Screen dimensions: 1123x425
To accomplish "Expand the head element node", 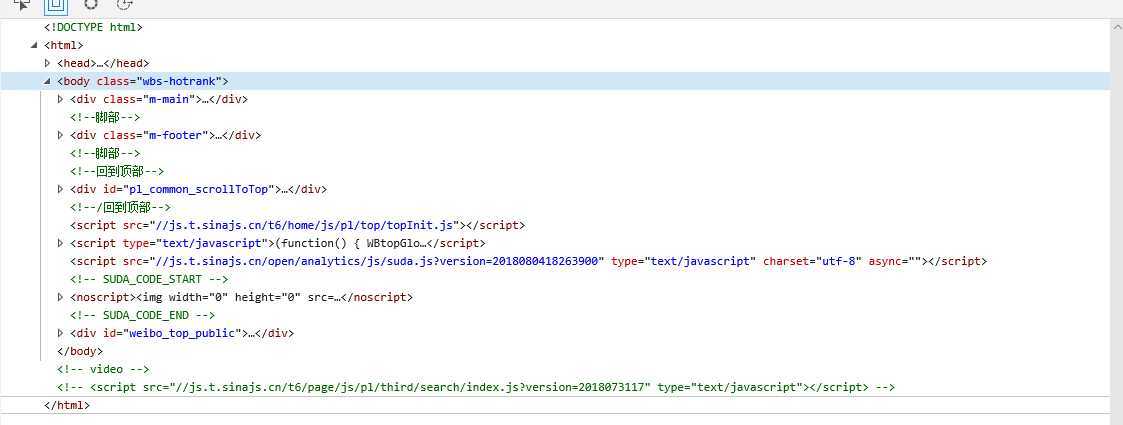I will [47, 63].
